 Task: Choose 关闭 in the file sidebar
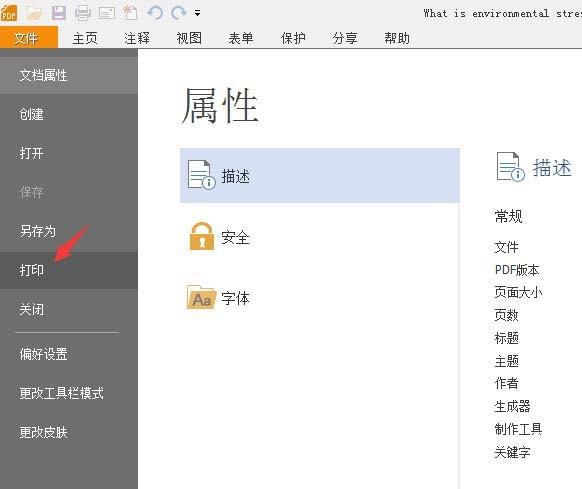tap(69, 309)
